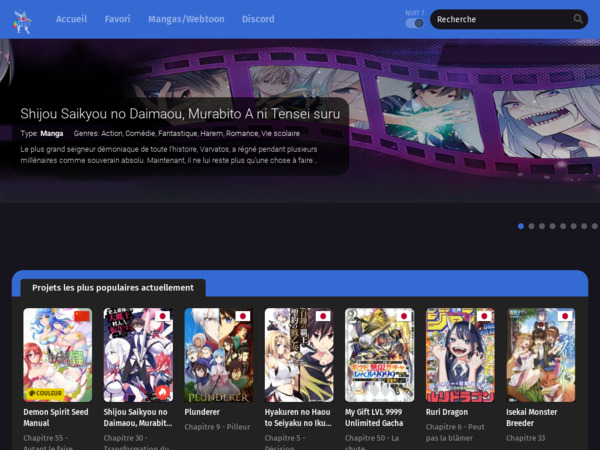
Task: Open Chapitre 50 of My Gift LVL
Action: pos(372,442)
